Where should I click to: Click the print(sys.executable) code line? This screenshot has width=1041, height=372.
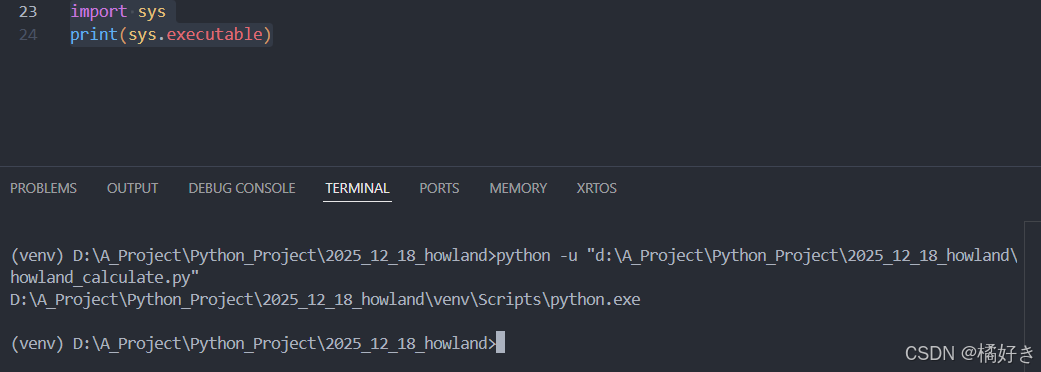(x=171, y=35)
